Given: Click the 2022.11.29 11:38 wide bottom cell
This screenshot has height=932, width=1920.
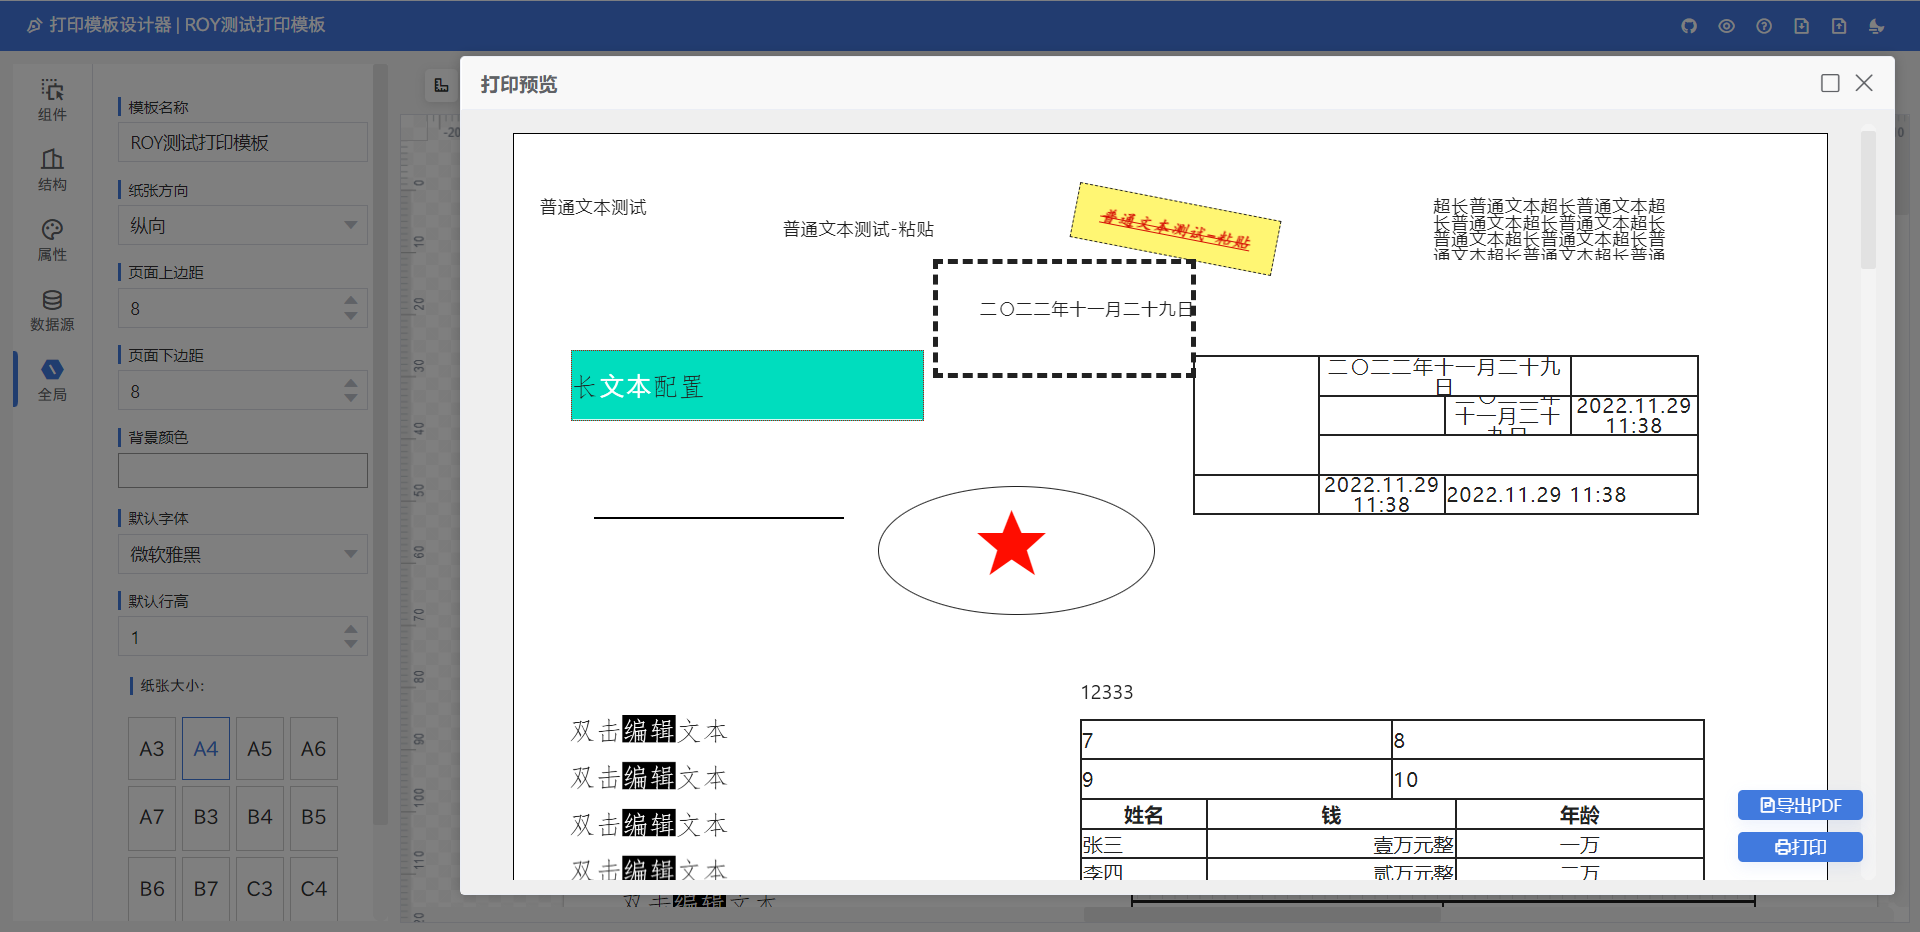Looking at the screenshot, I should pyautogui.click(x=1571, y=495).
